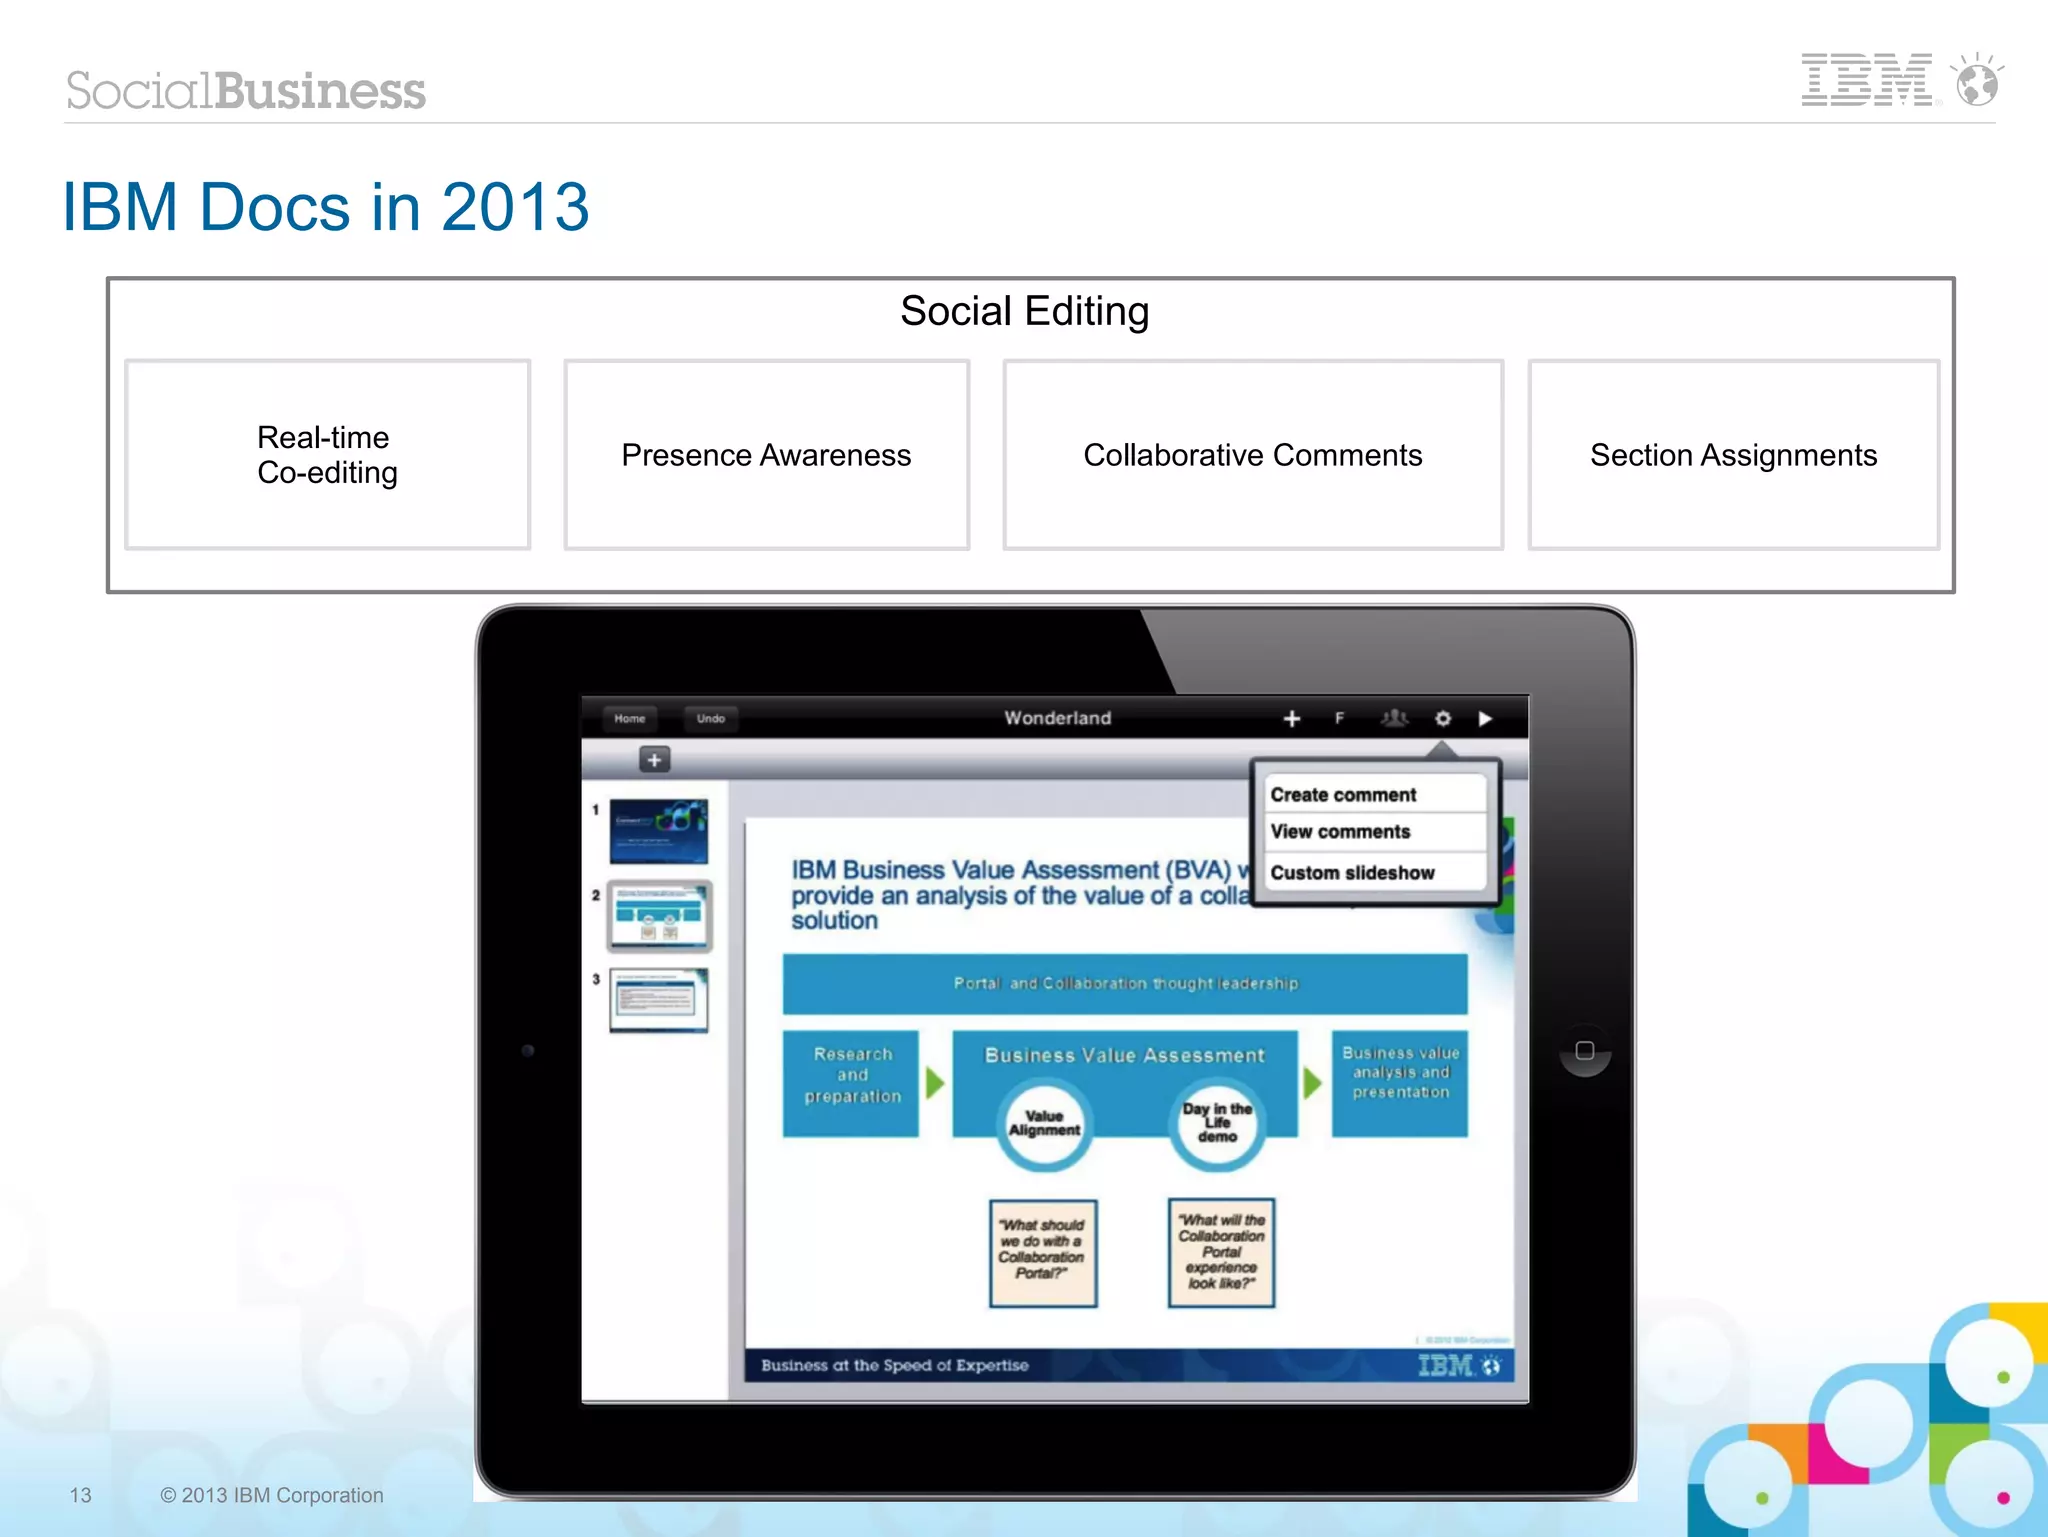Add a new slide with plus button
This screenshot has height=1537, width=2048.
(x=654, y=760)
